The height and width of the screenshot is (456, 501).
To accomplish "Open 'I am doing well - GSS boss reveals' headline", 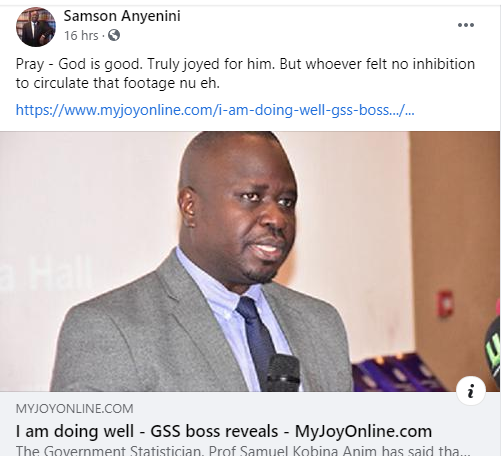I will tap(224, 431).
